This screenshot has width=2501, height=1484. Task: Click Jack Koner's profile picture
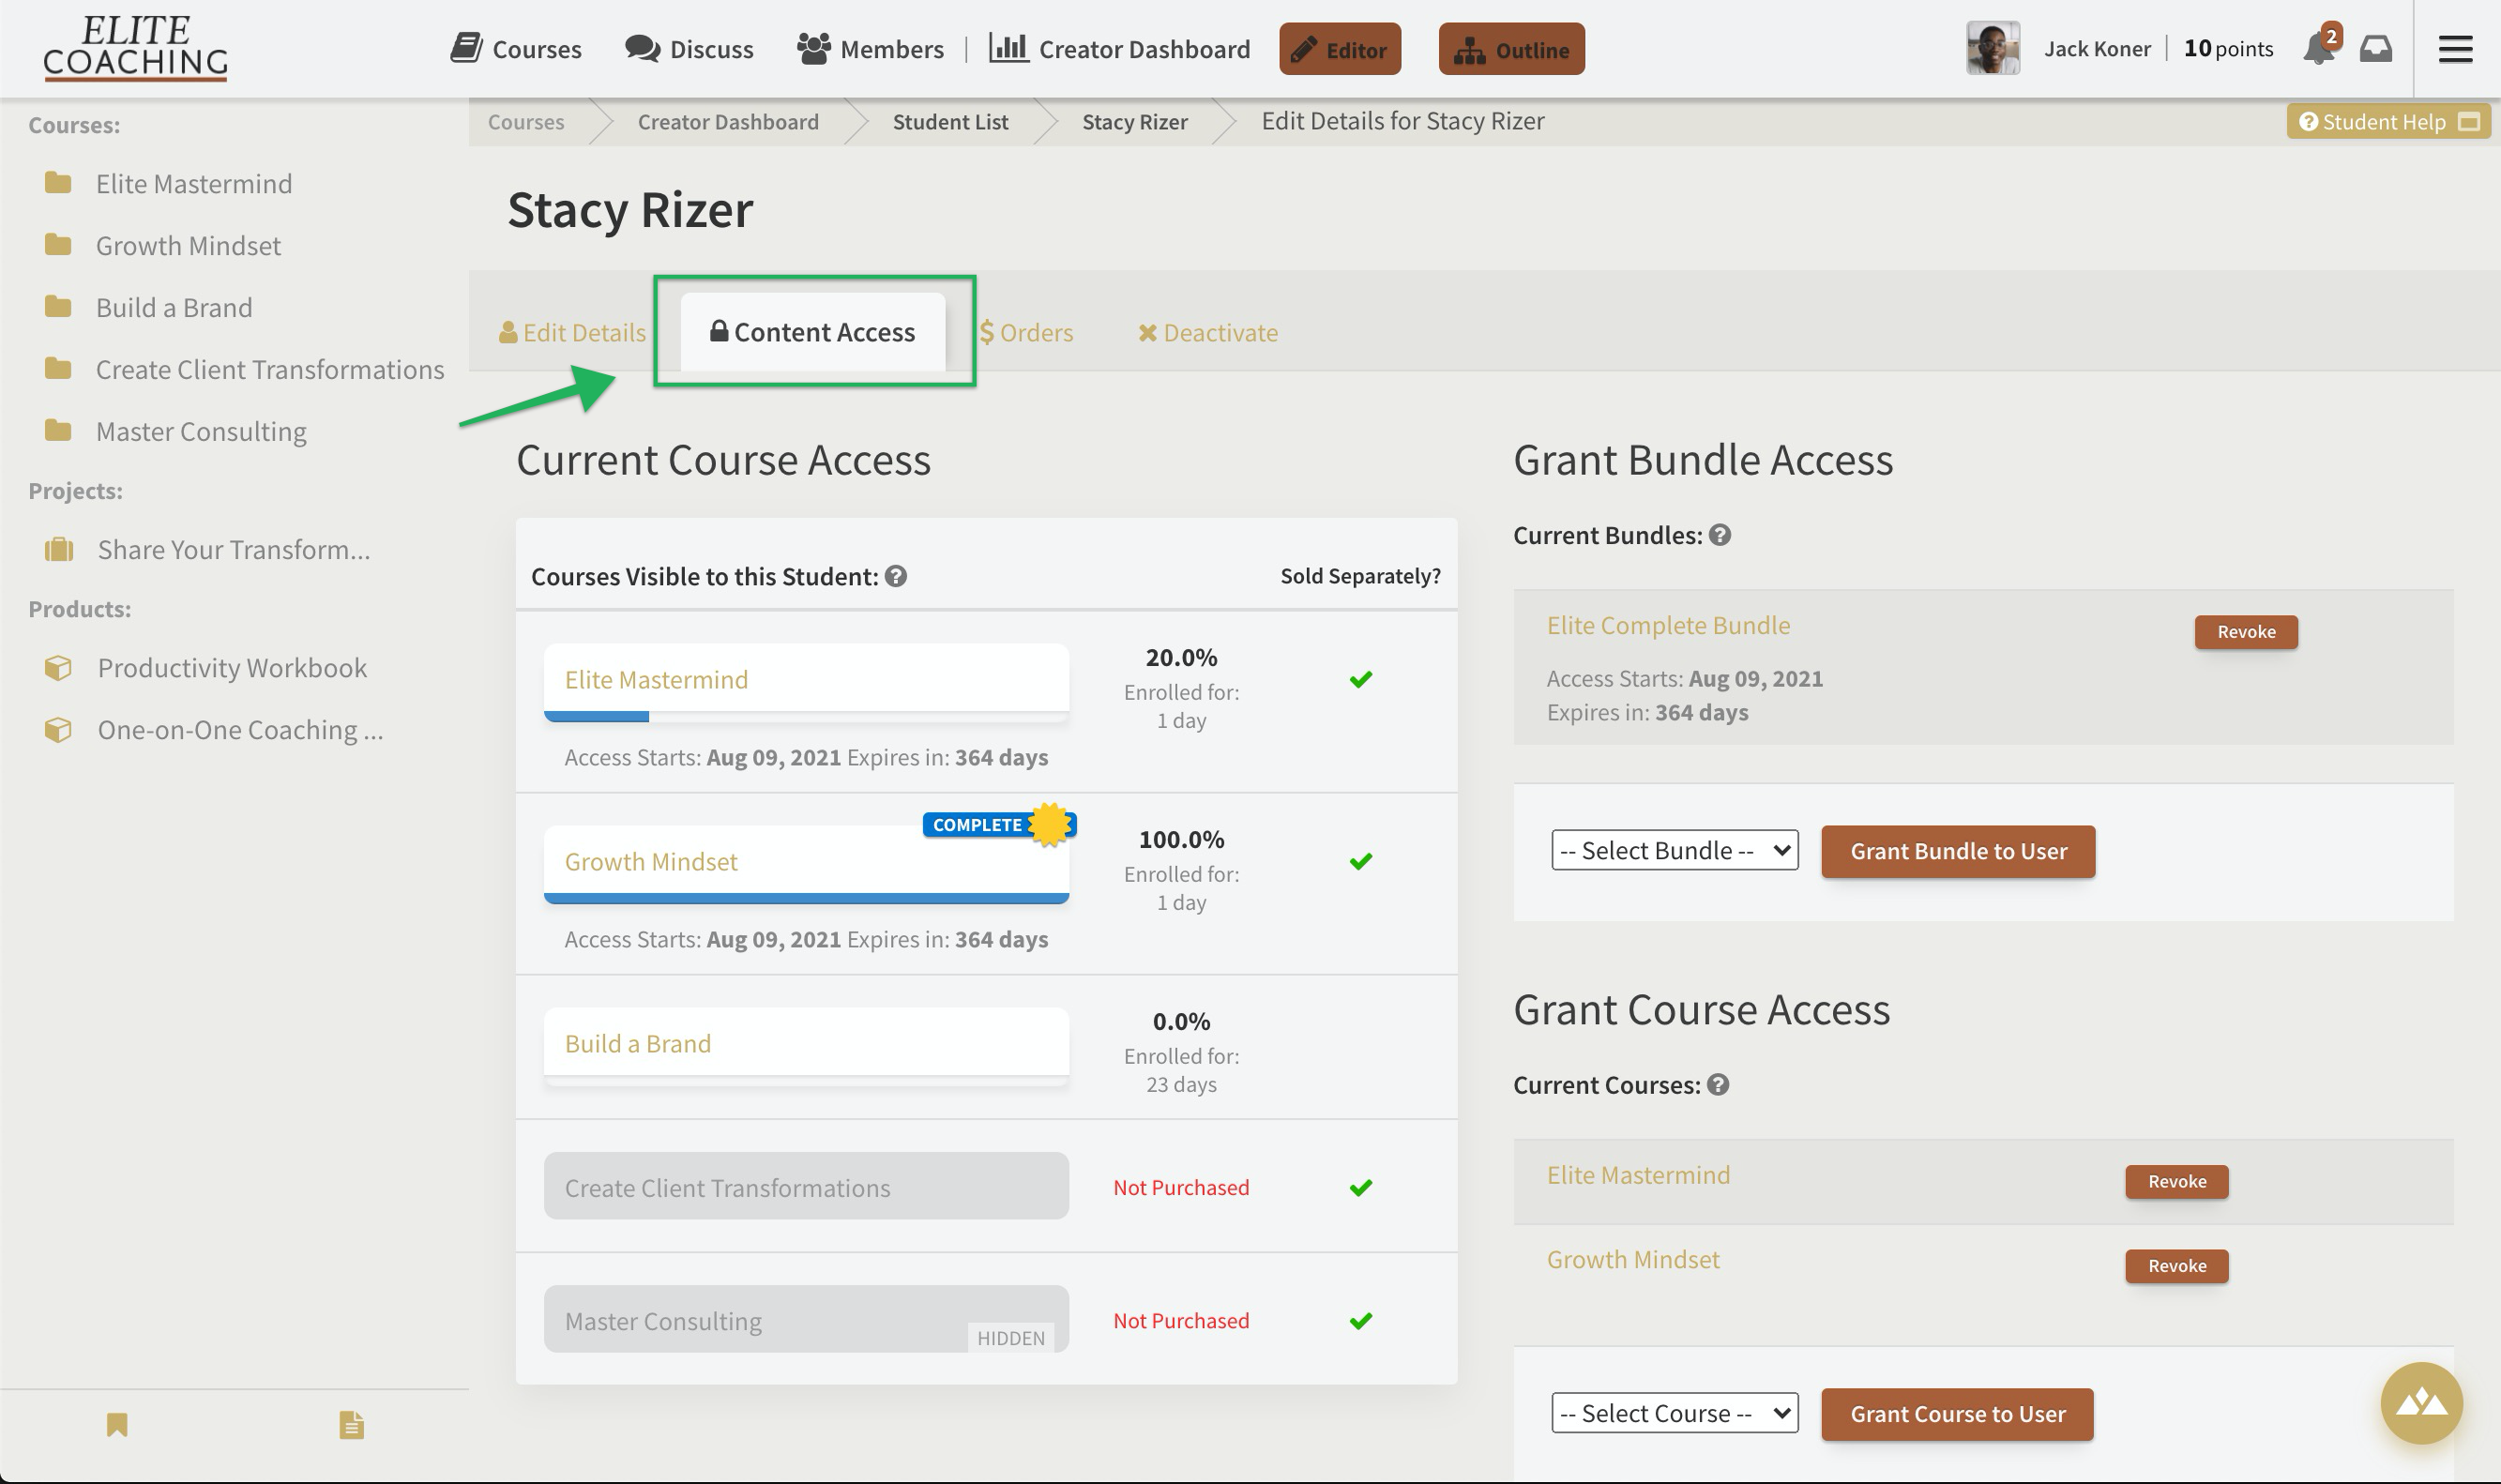[x=1992, y=46]
